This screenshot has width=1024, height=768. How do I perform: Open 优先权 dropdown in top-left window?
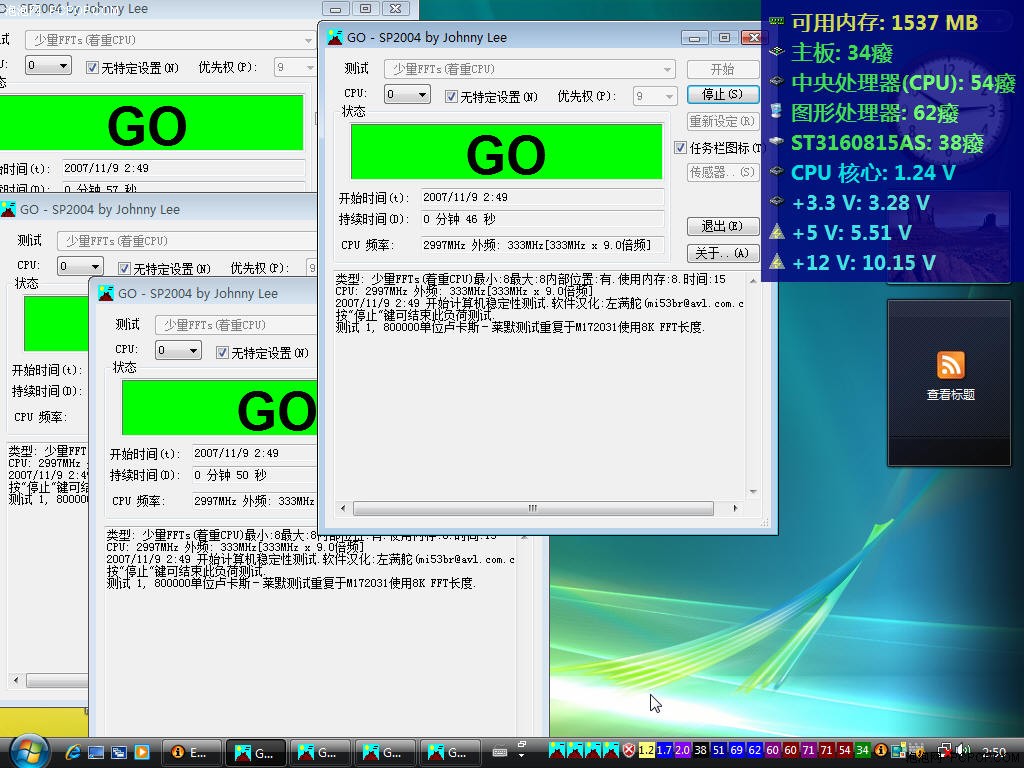(295, 67)
